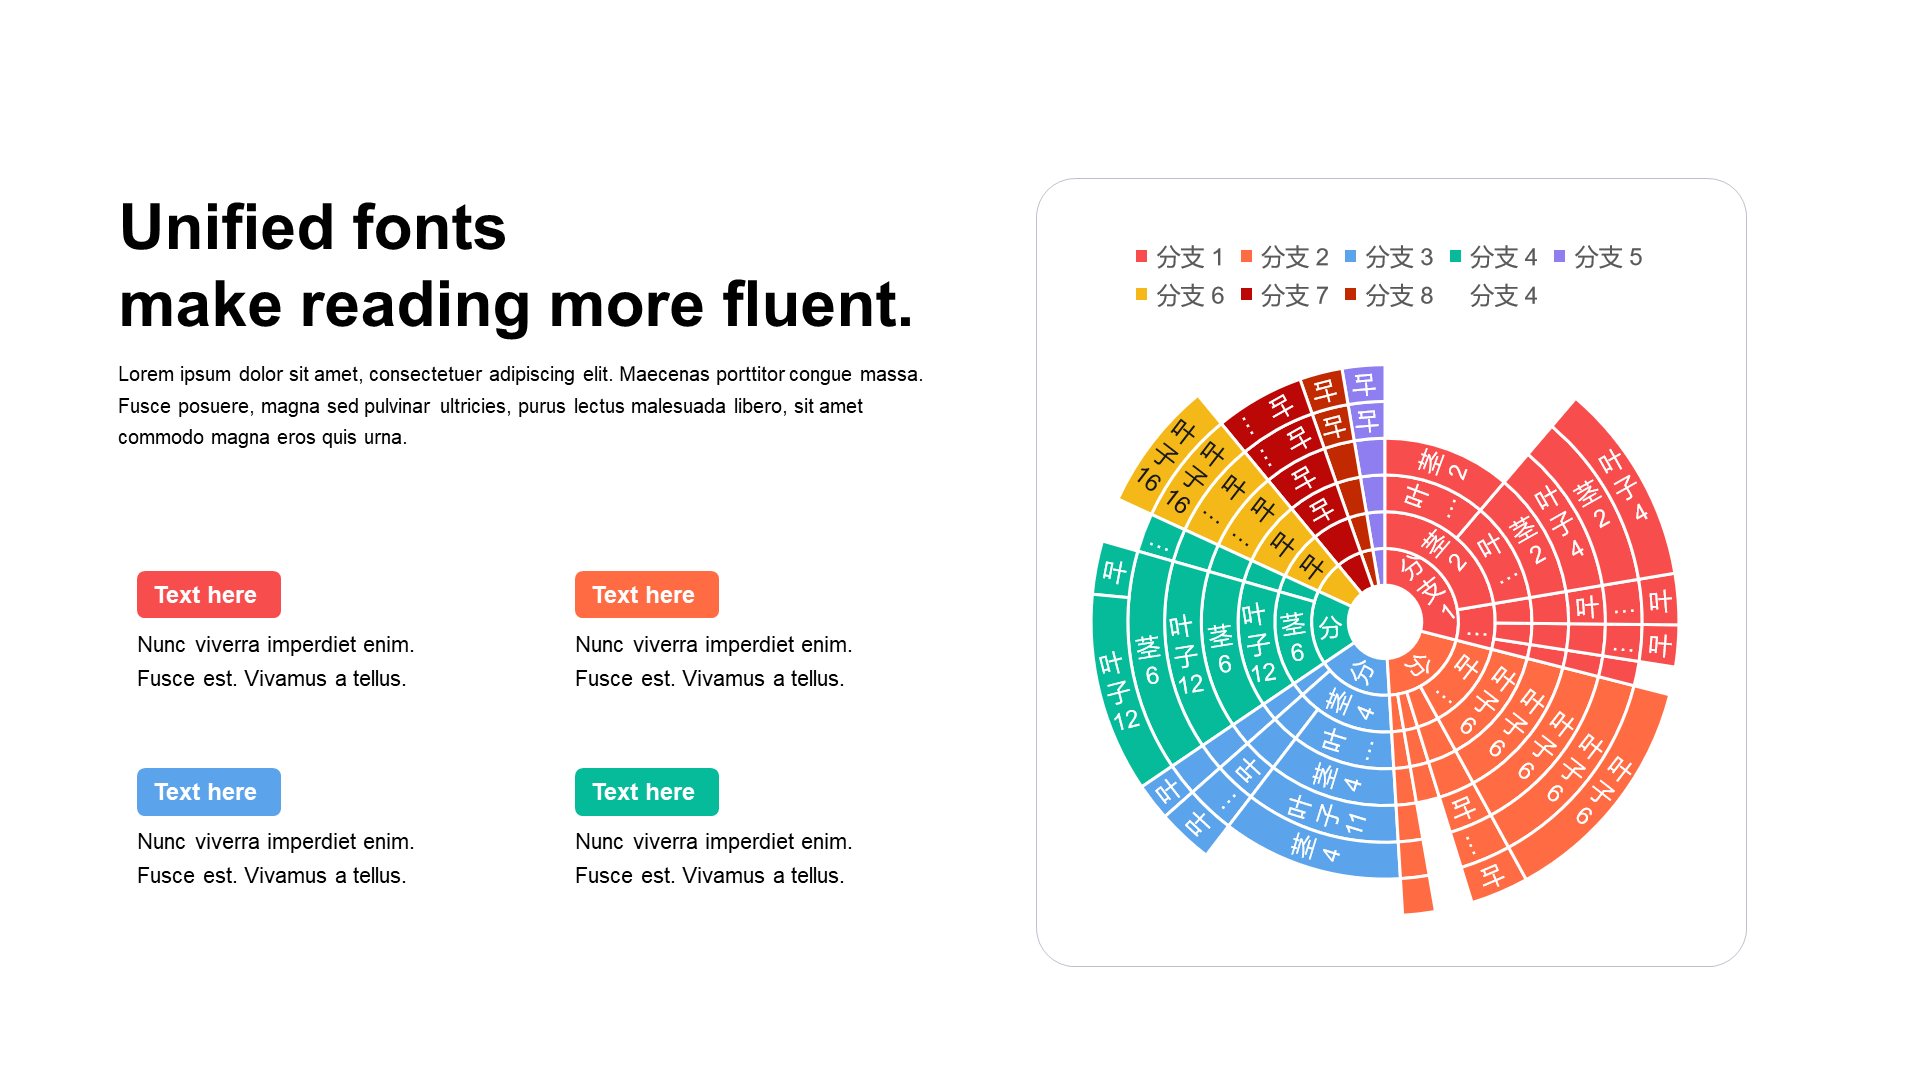1920x1080 pixels.
Task: Select description text under the blue label
Action: [275, 858]
